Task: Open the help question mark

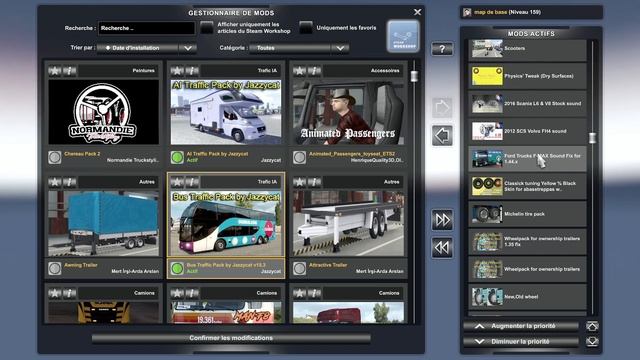Action: point(442,49)
